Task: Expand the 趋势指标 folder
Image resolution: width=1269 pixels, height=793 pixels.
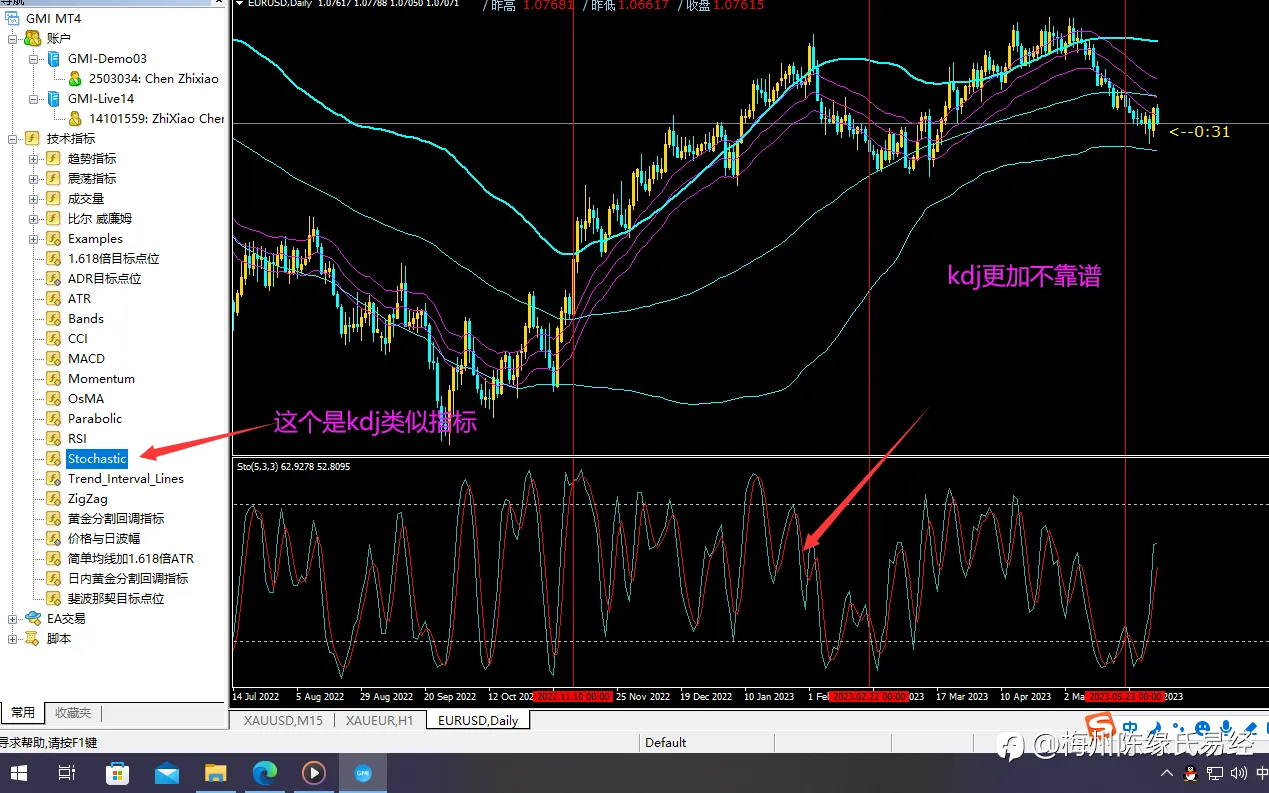Action: (34, 158)
